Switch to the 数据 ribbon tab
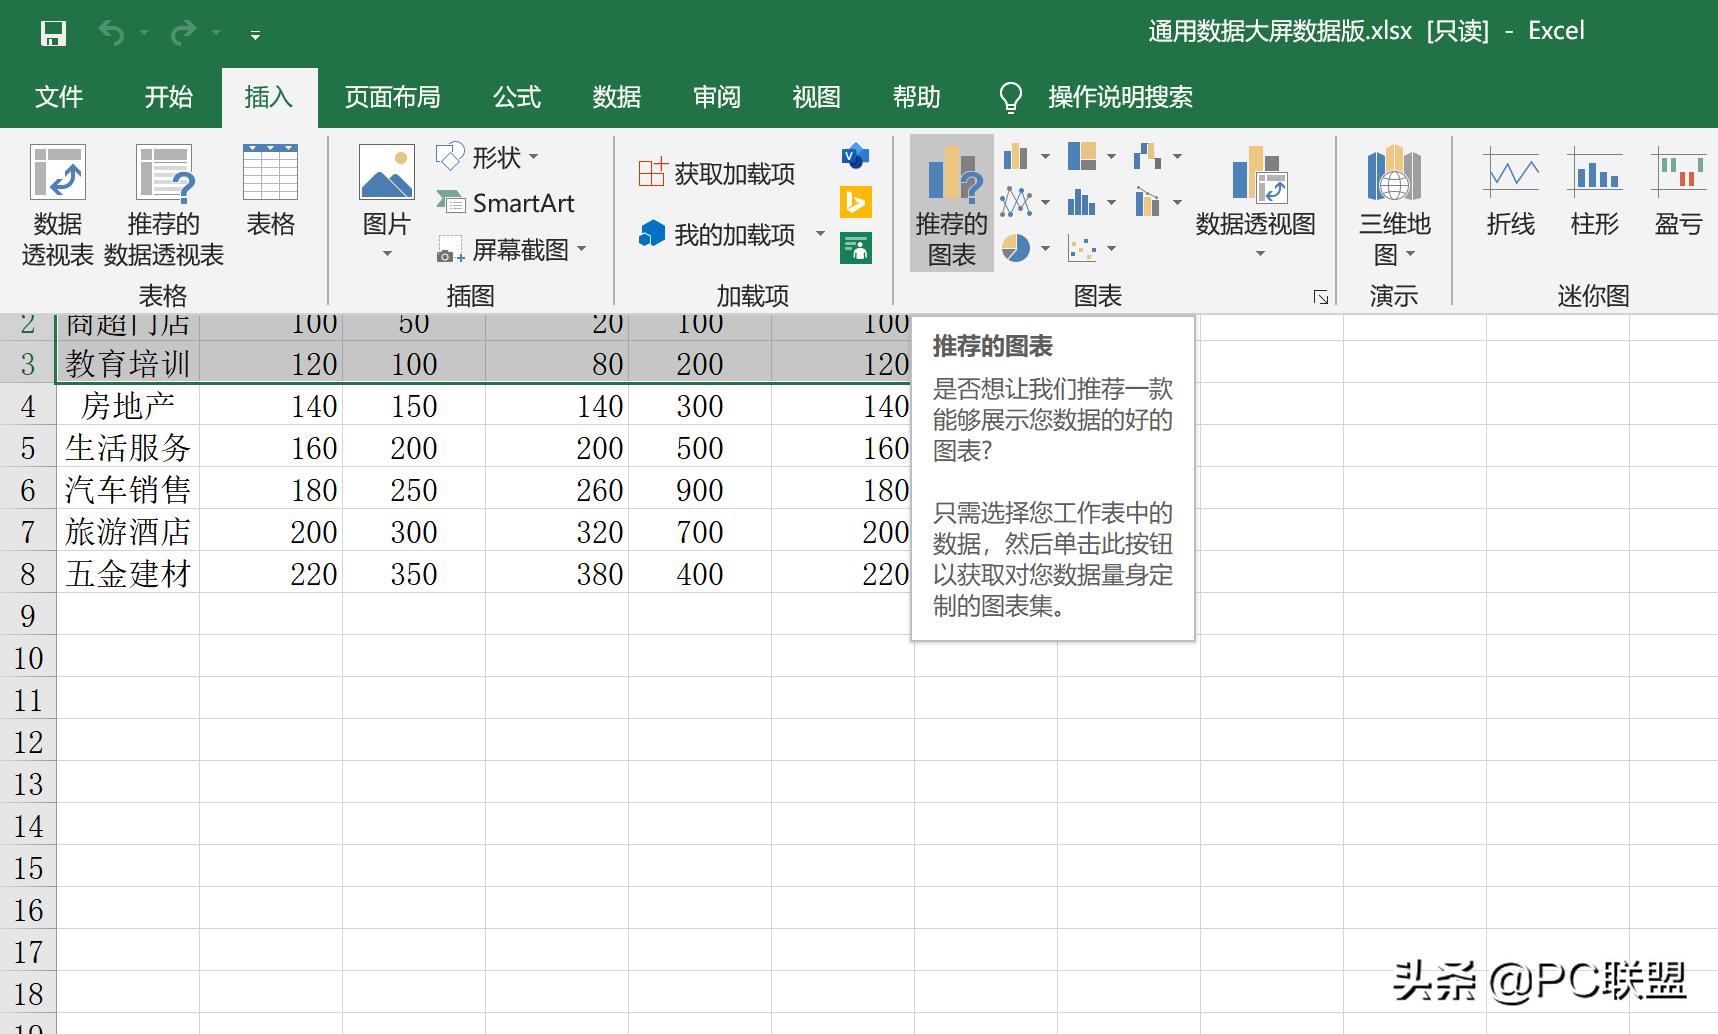1718x1034 pixels. click(617, 97)
